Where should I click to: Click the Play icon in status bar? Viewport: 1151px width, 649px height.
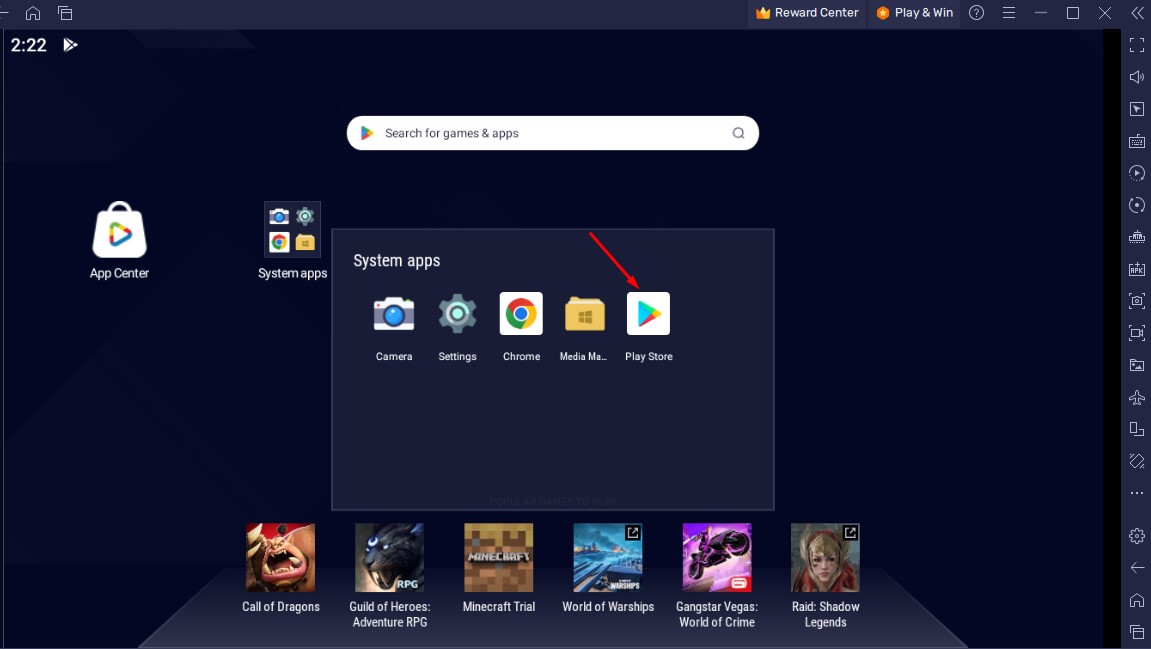click(x=70, y=45)
